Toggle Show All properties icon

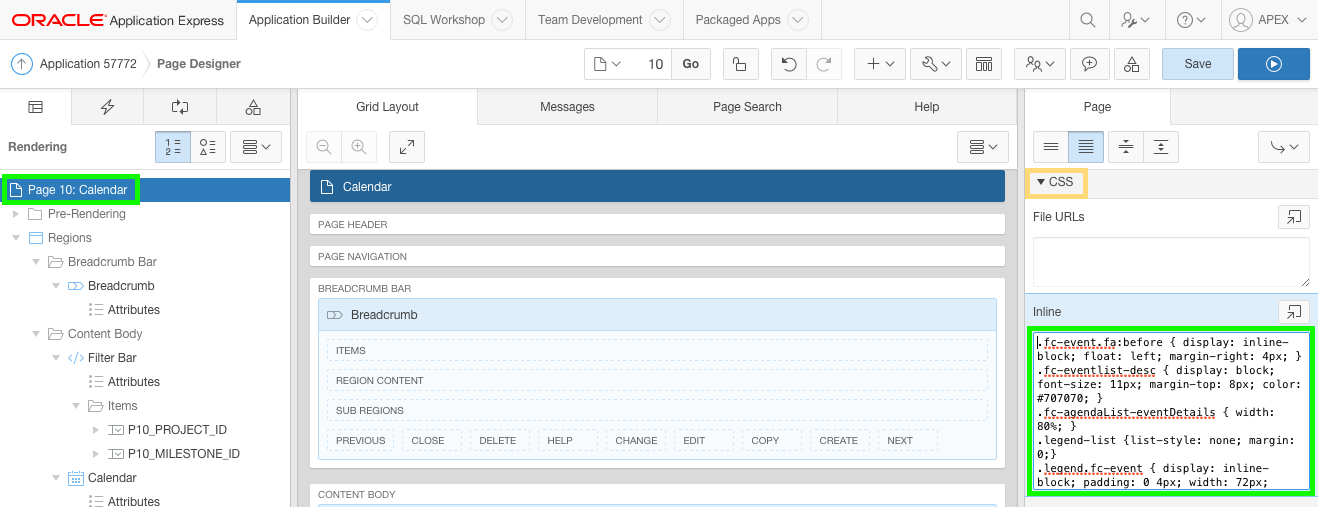1086,147
